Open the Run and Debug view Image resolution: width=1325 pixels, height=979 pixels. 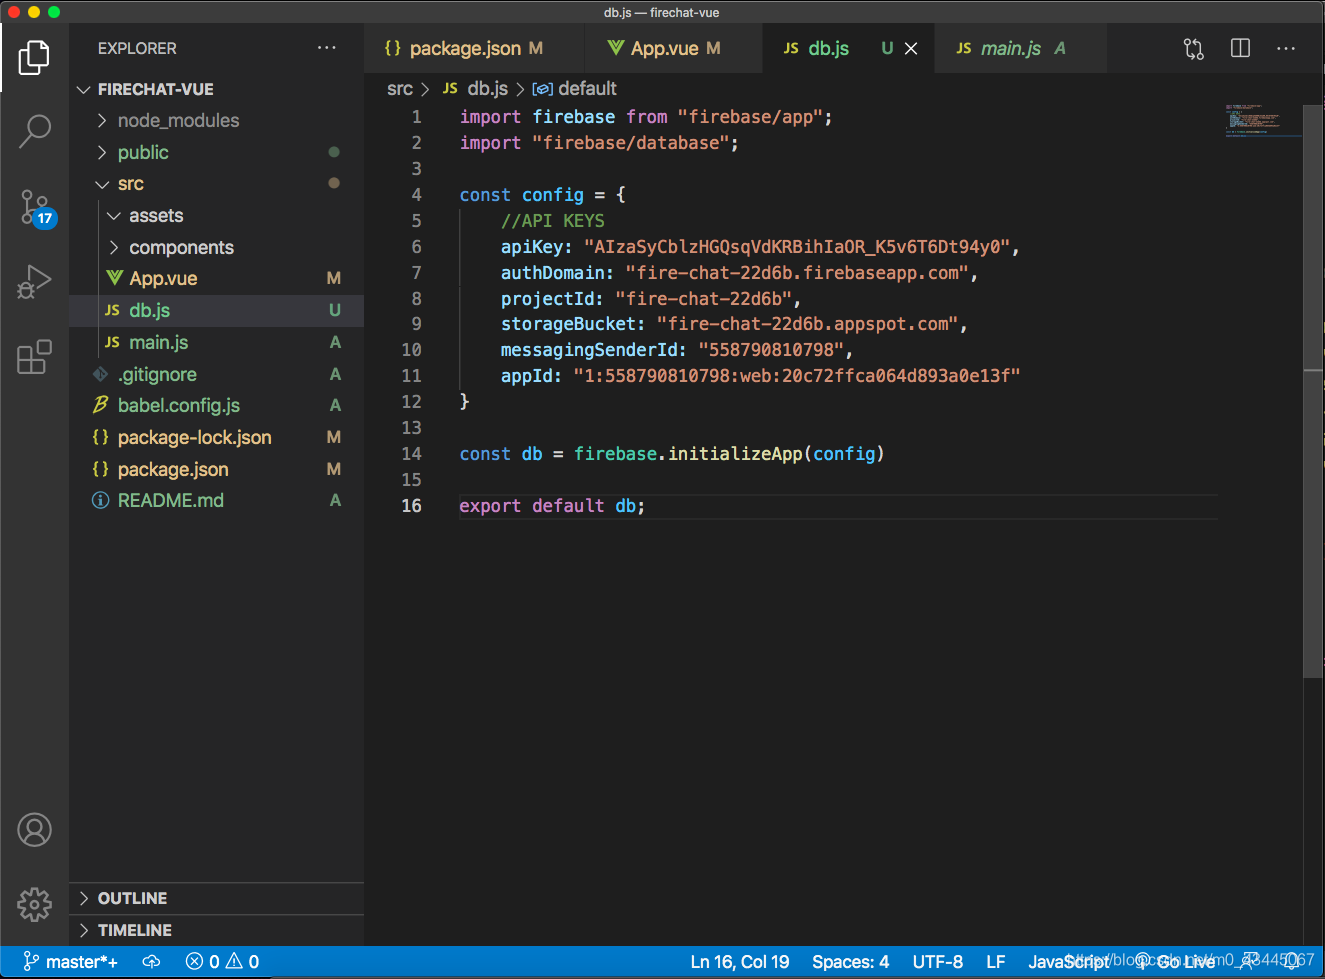(34, 282)
